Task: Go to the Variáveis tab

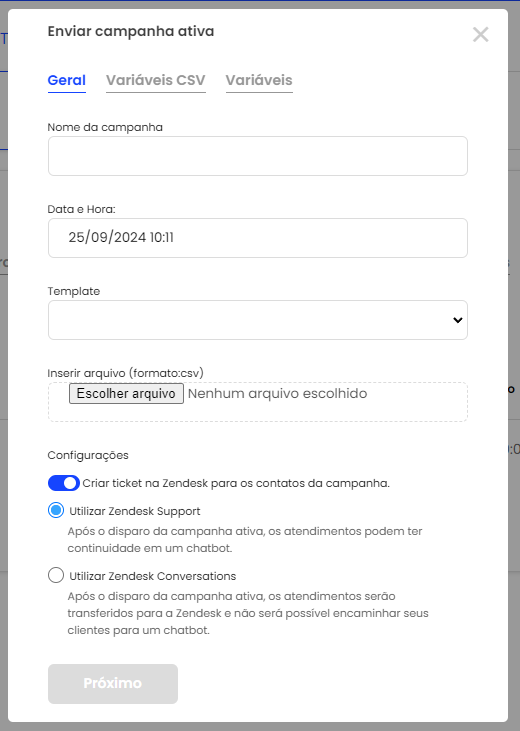Action: pyautogui.click(x=259, y=81)
